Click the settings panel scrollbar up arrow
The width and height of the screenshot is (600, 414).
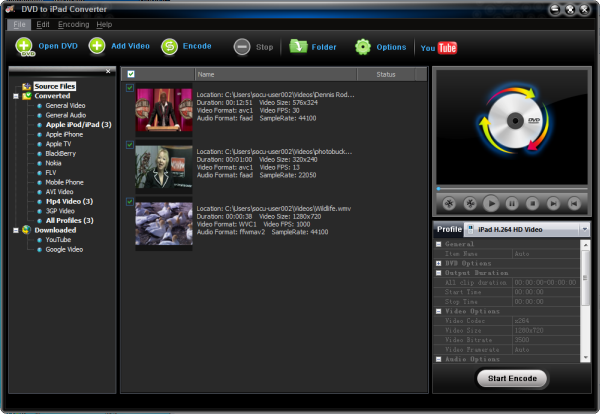point(585,245)
